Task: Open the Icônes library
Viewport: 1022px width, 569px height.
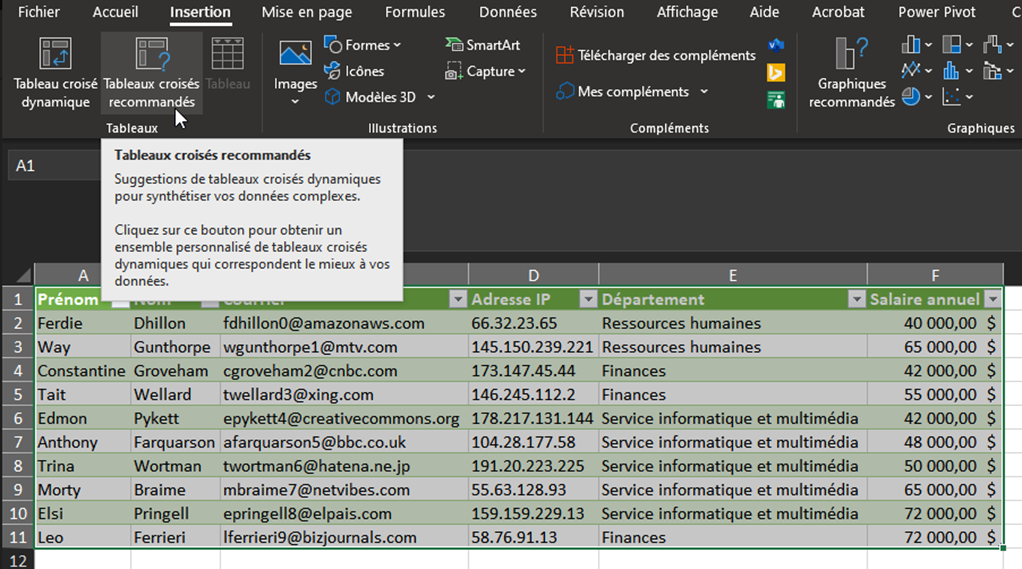Action: (354, 71)
